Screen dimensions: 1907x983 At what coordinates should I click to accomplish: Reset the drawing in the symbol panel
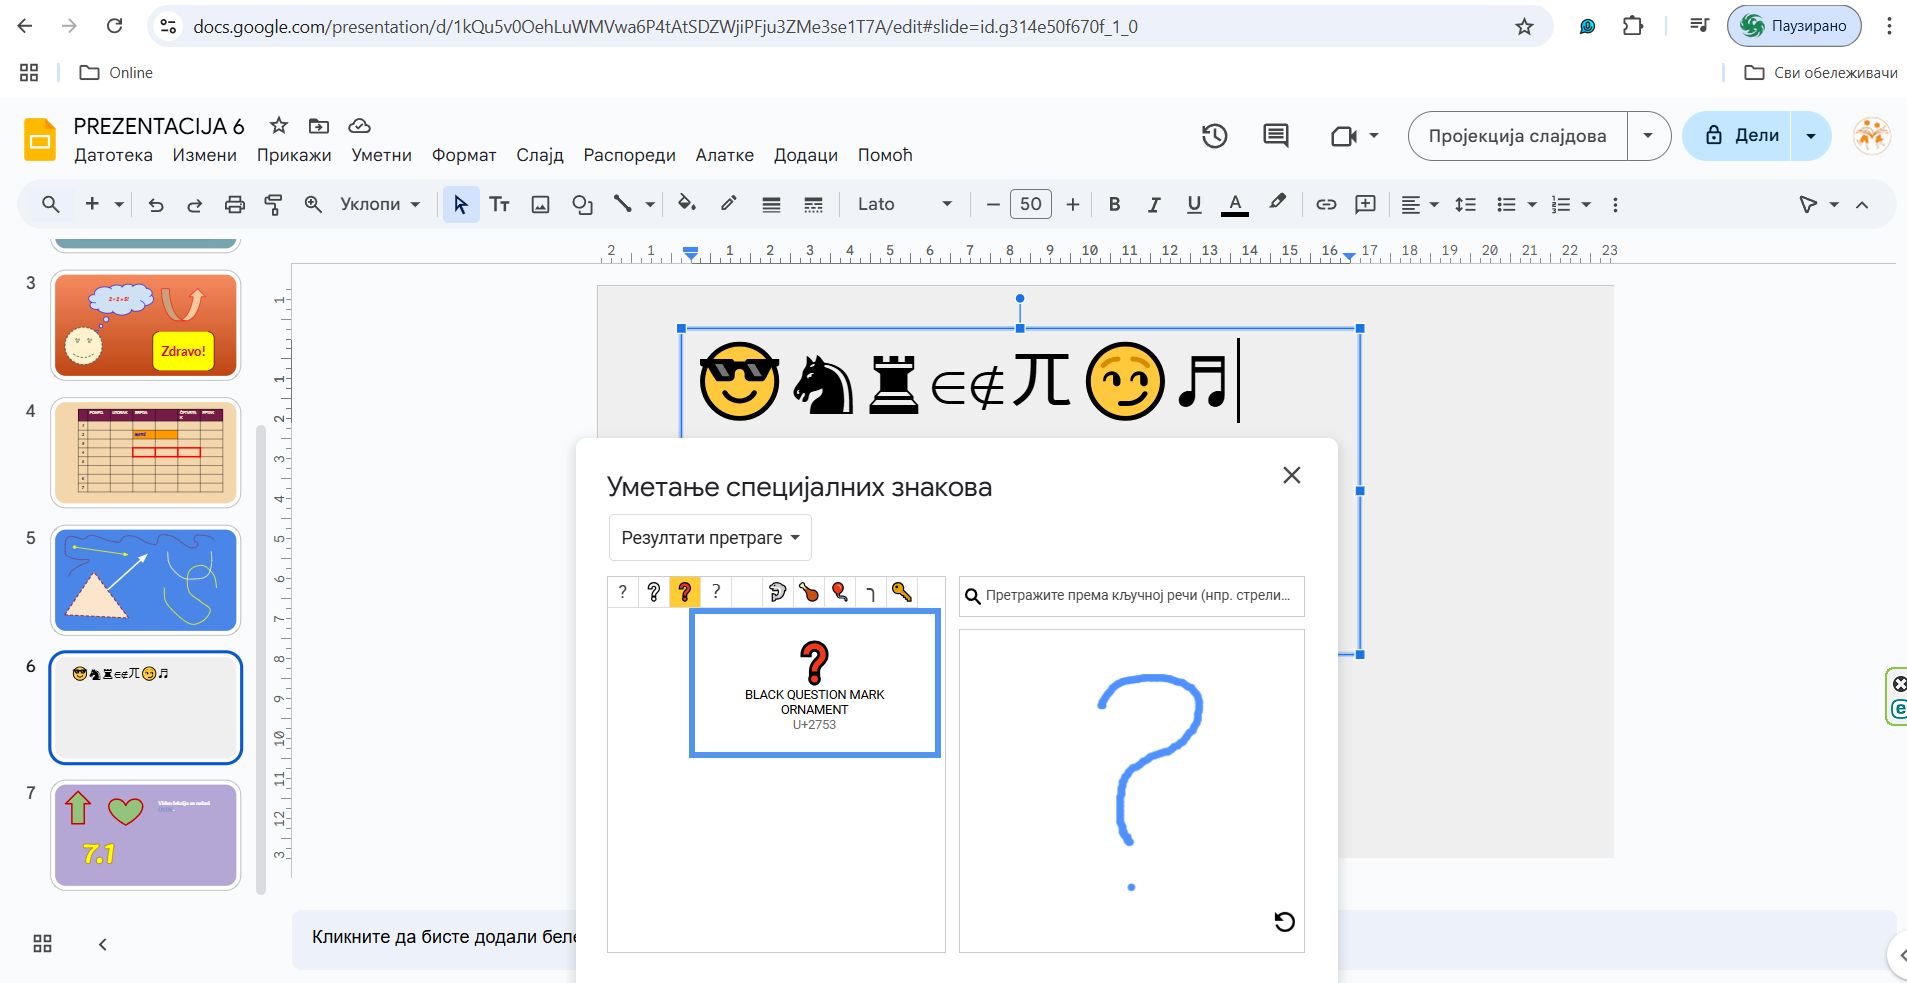[1284, 922]
